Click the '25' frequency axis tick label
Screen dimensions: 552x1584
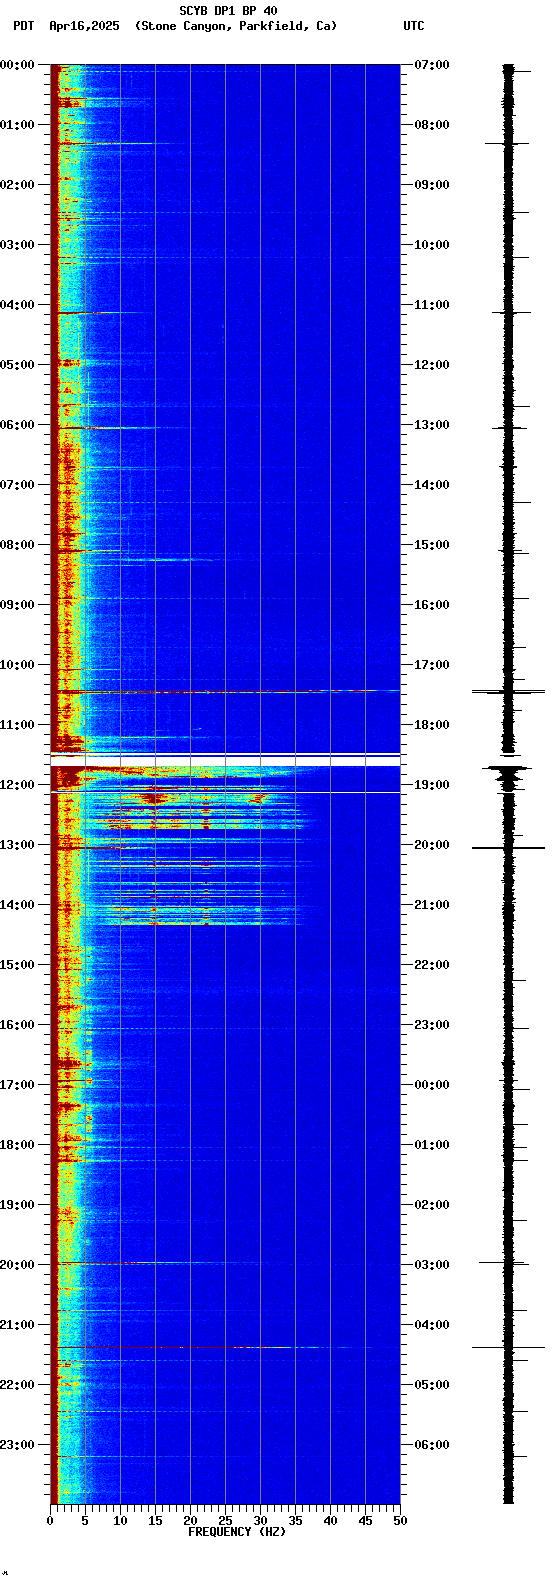point(225,1521)
